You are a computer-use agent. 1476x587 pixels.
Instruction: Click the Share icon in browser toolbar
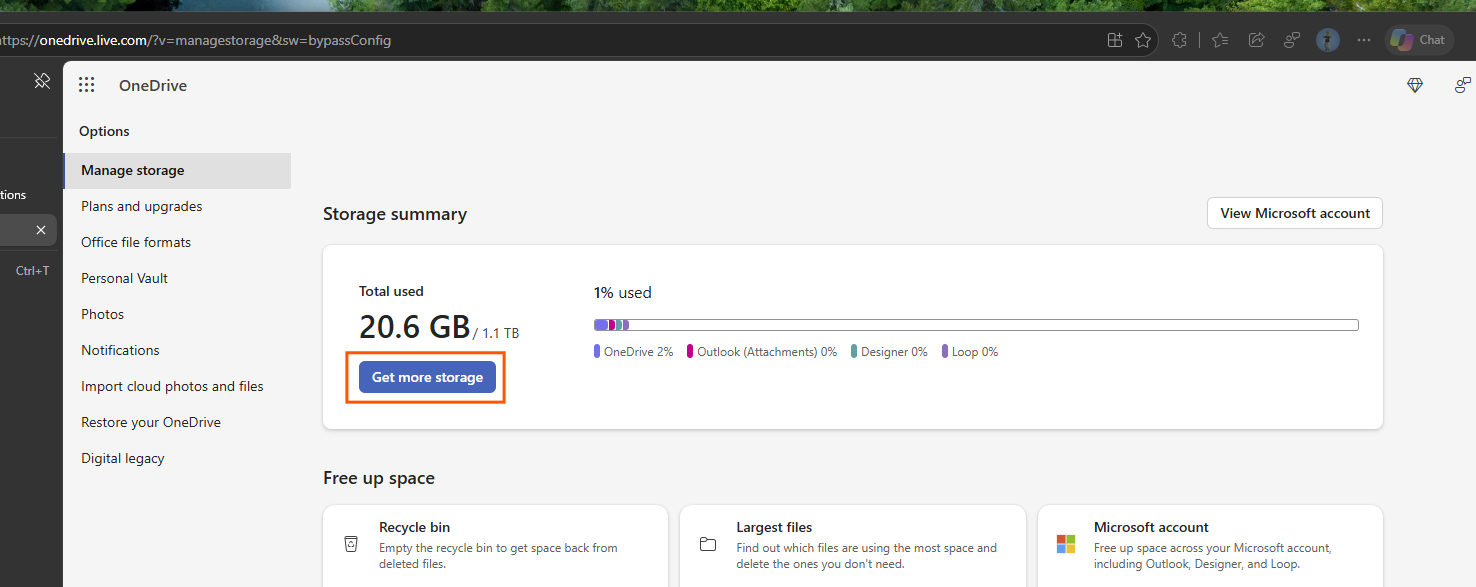(x=1256, y=40)
